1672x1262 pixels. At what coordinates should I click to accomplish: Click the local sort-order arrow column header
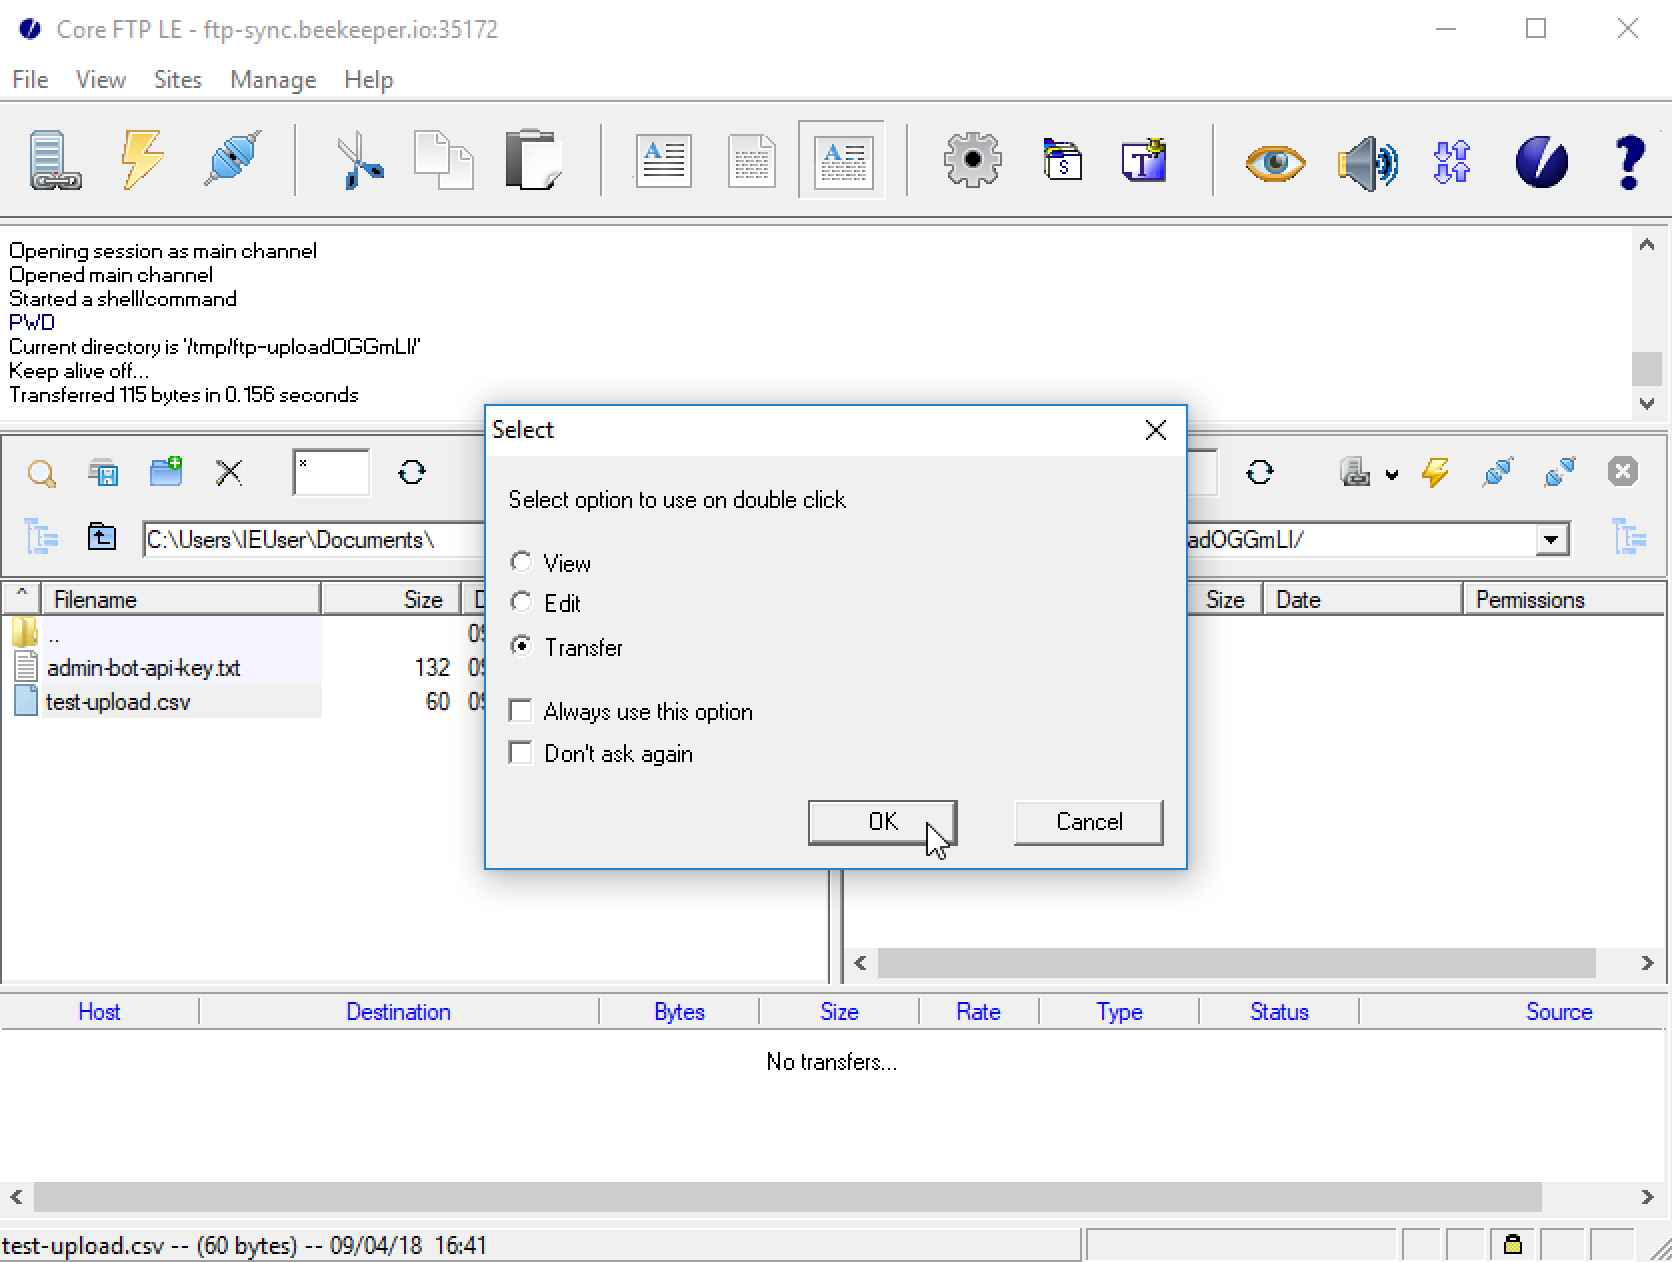(21, 599)
